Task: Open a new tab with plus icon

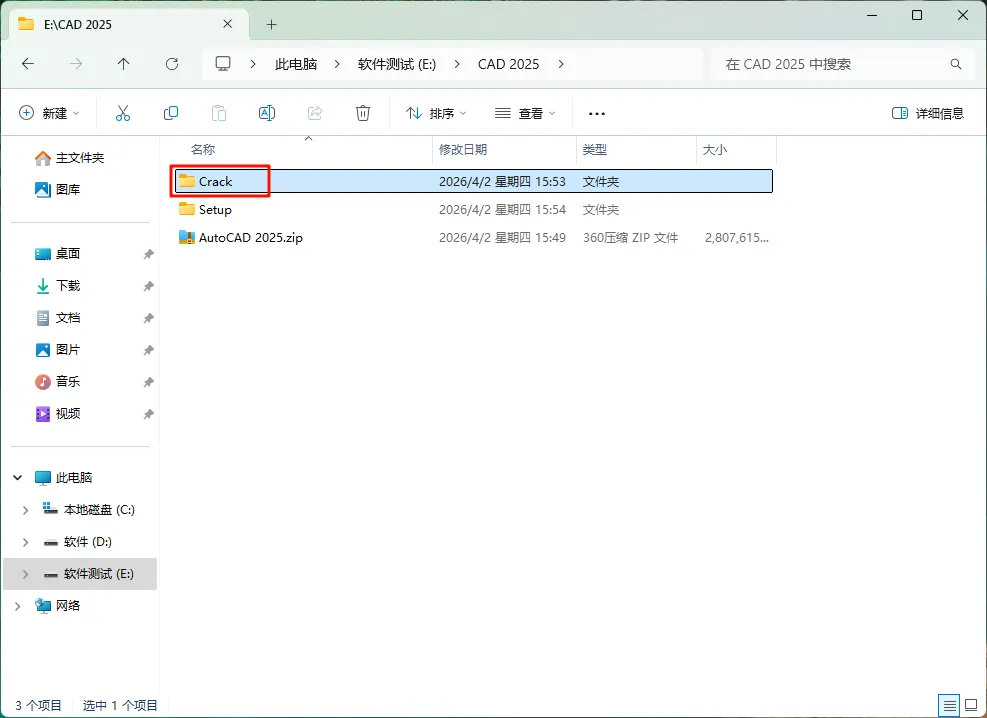Action: coord(271,25)
